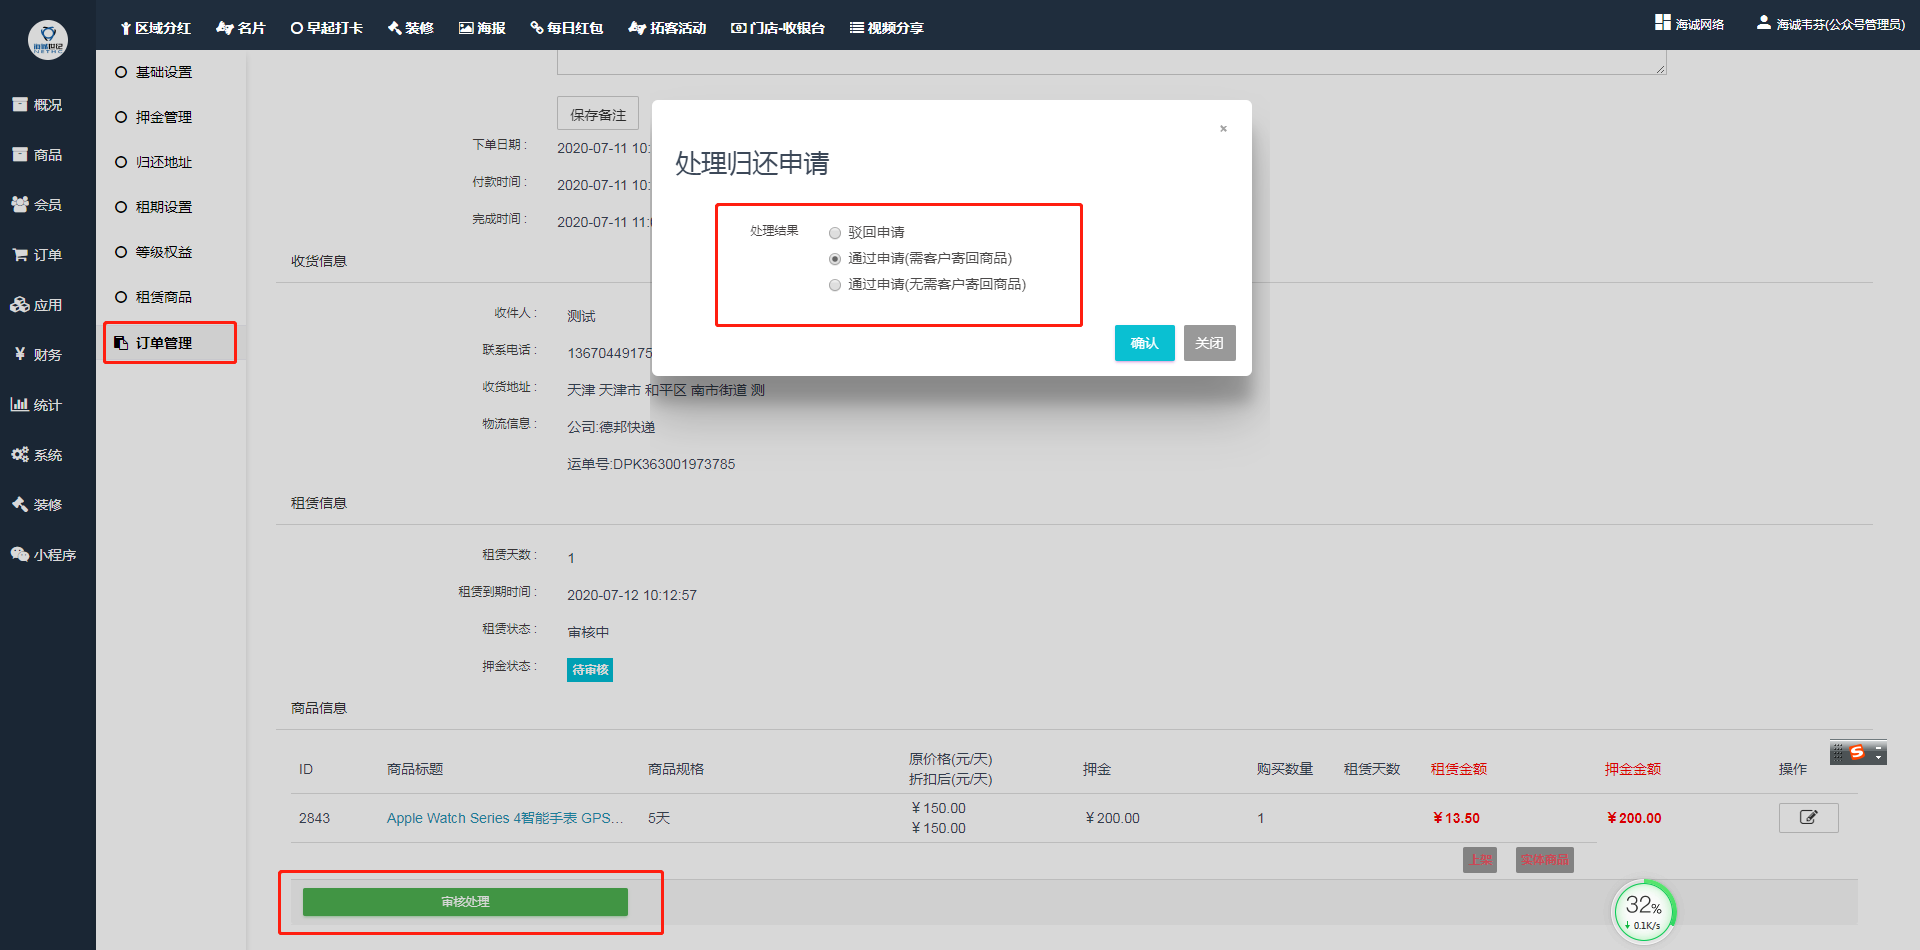Screen dimensions: 1920x950
Task: Click the 押金金额 value ￥200.00
Action: pyautogui.click(x=1634, y=818)
